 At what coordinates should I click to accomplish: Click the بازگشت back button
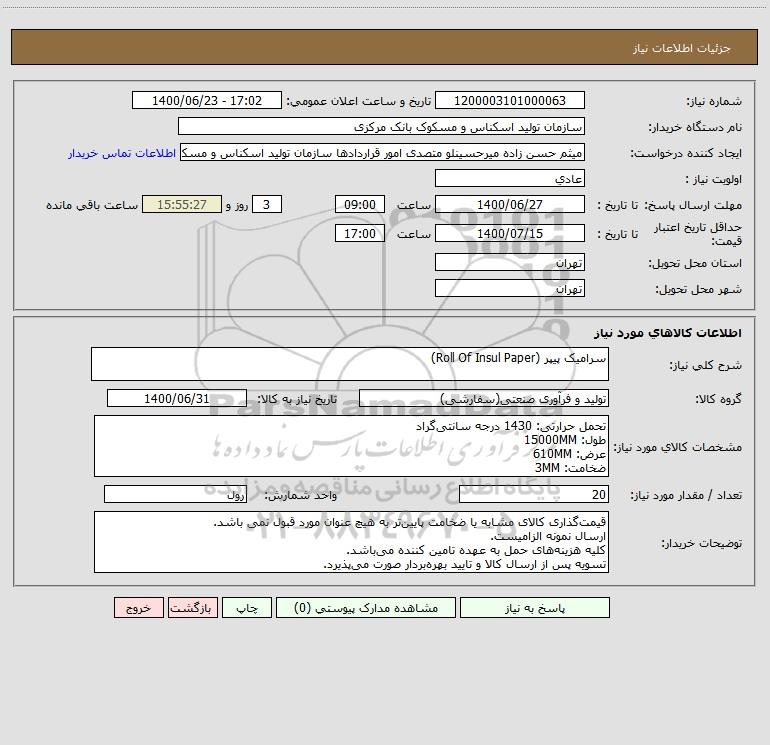pyautogui.click(x=192, y=608)
